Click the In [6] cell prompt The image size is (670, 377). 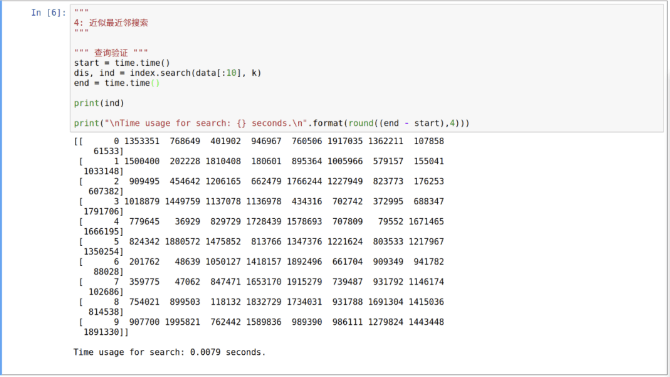48,12
